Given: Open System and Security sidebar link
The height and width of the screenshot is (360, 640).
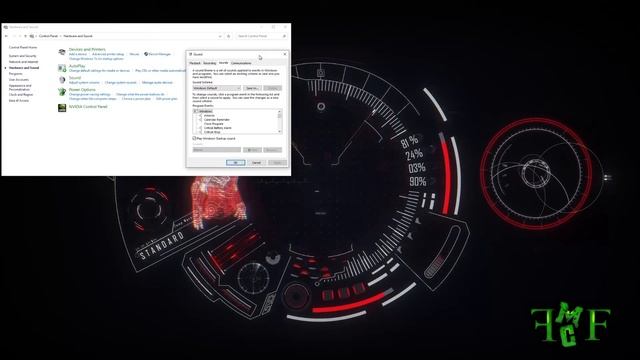Looking at the screenshot, I should point(22,56).
